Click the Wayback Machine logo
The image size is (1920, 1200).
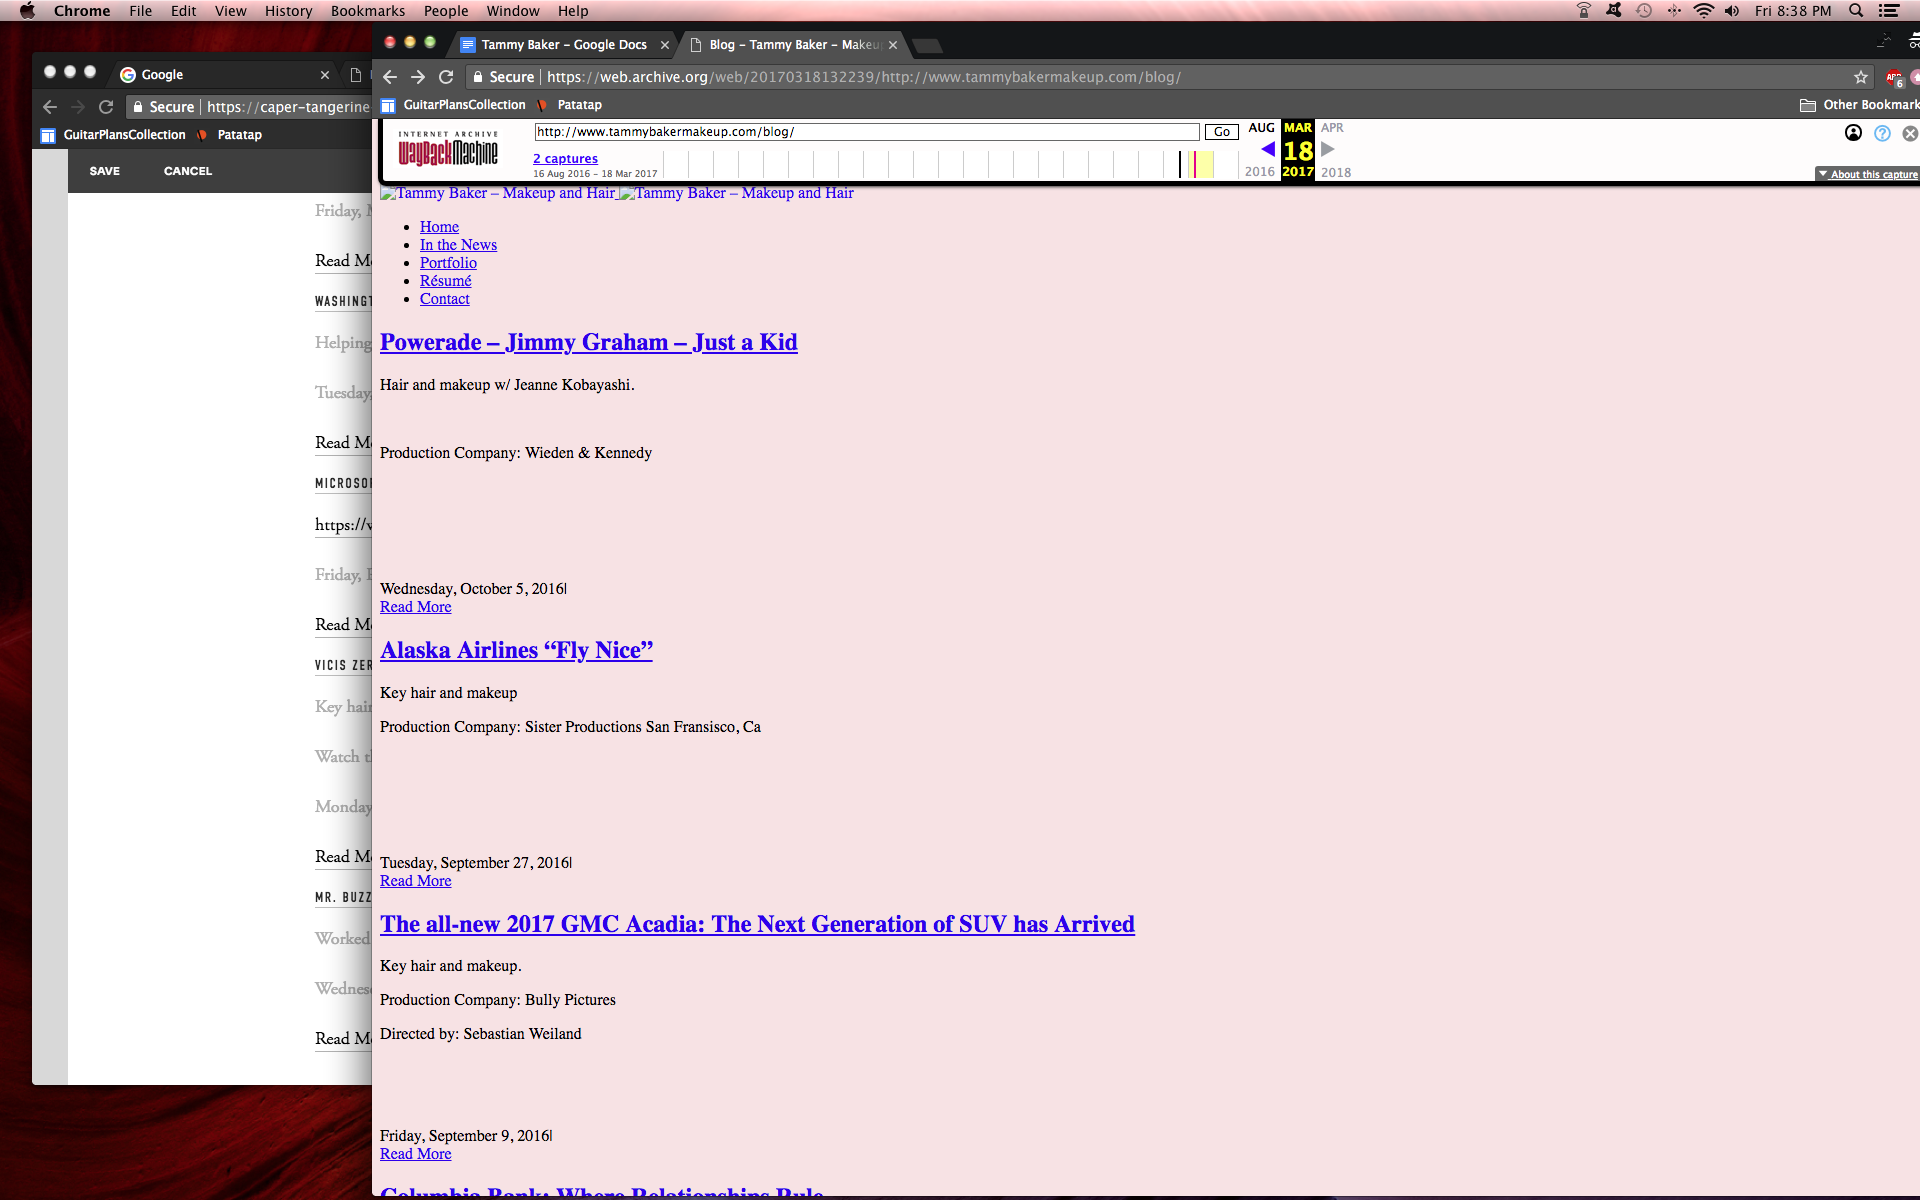click(x=448, y=149)
